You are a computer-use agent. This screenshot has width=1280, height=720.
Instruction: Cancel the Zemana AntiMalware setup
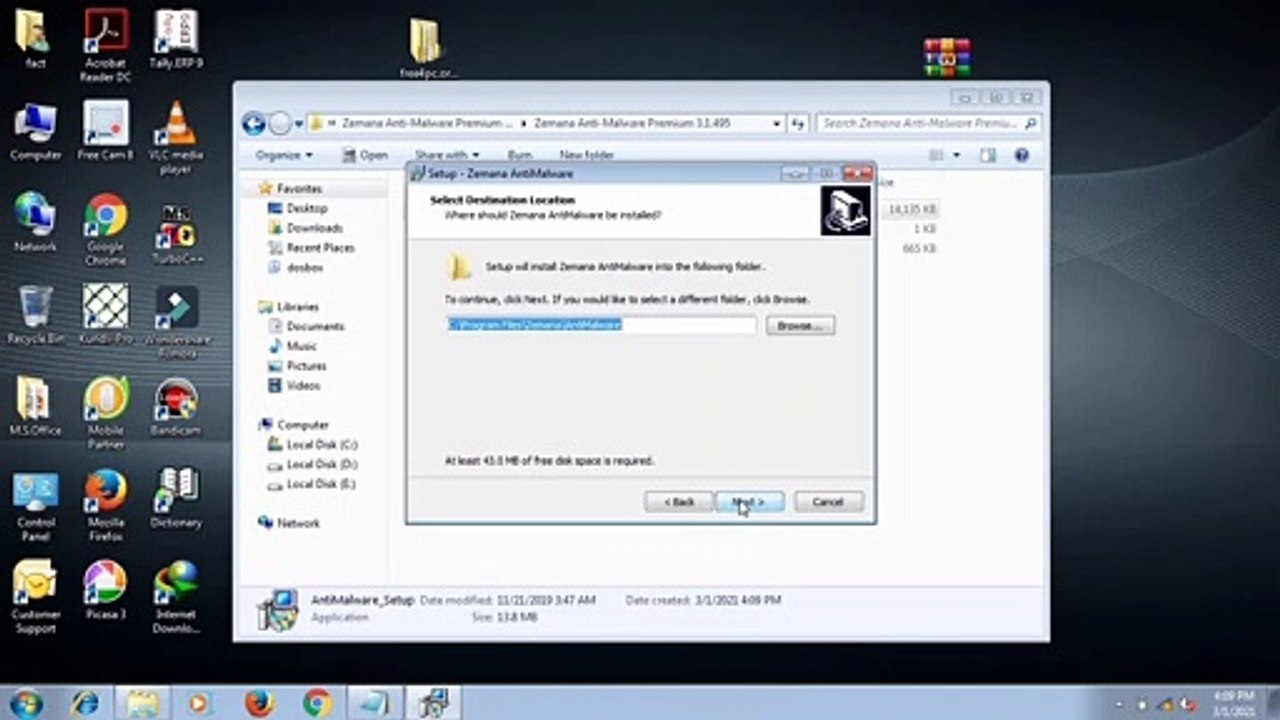coord(828,501)
